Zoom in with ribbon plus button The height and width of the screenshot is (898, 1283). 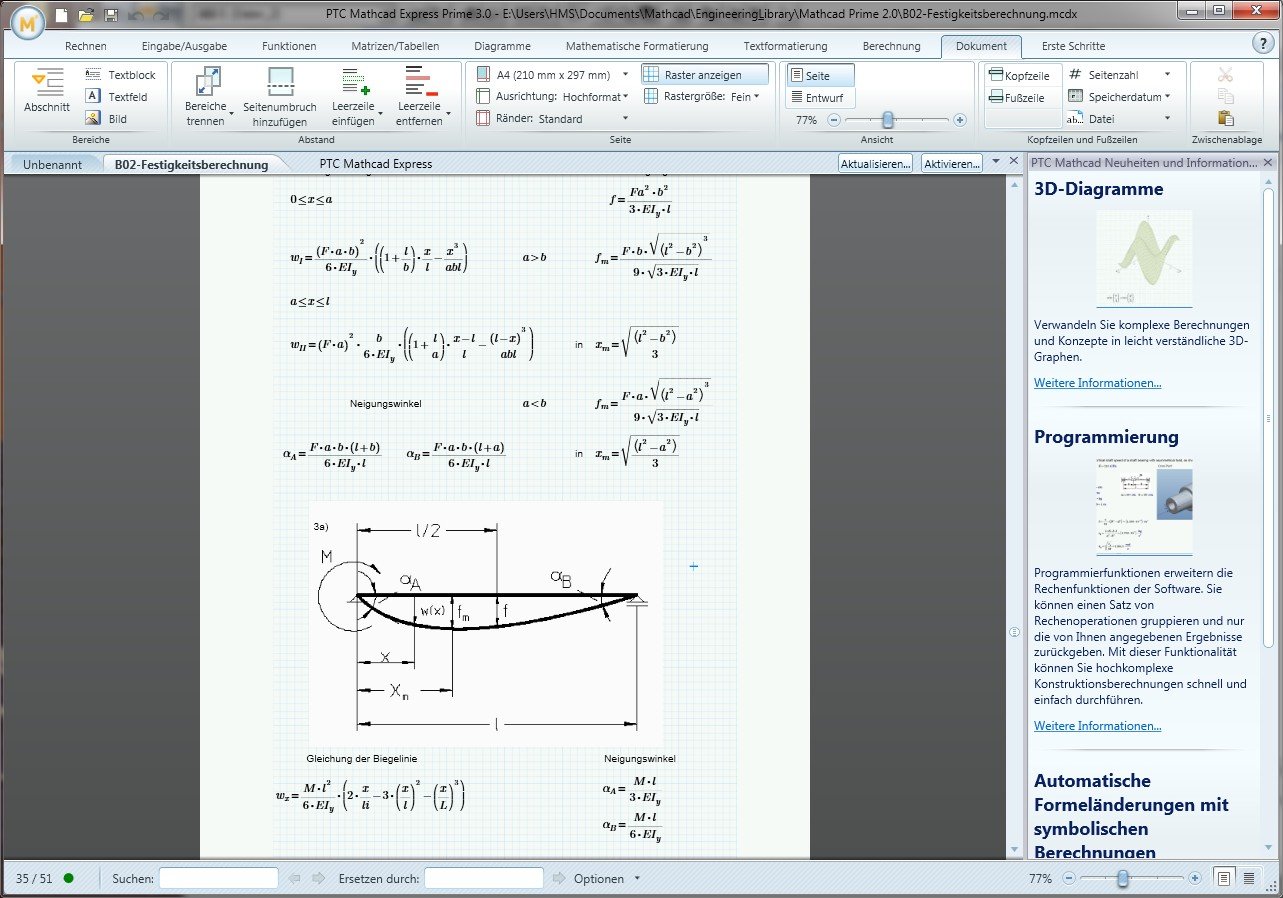[x=960, y=119]
